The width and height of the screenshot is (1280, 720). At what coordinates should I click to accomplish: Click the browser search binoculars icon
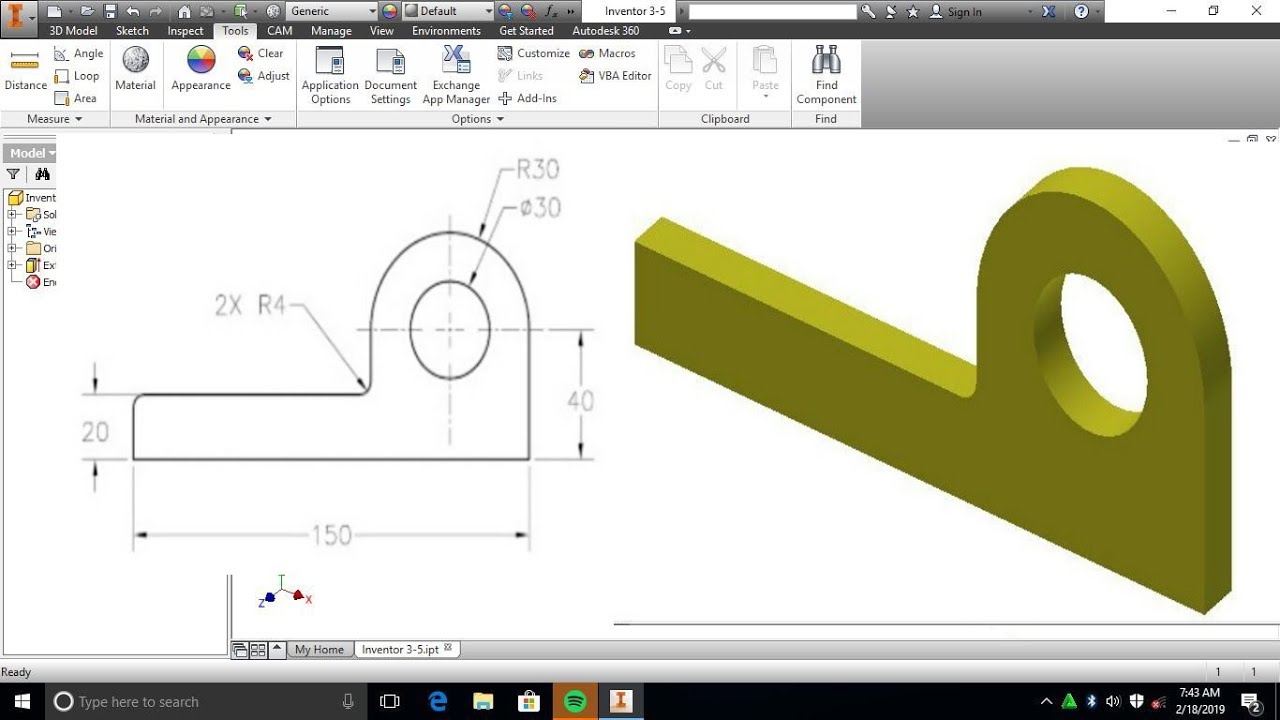click(42, 174)
